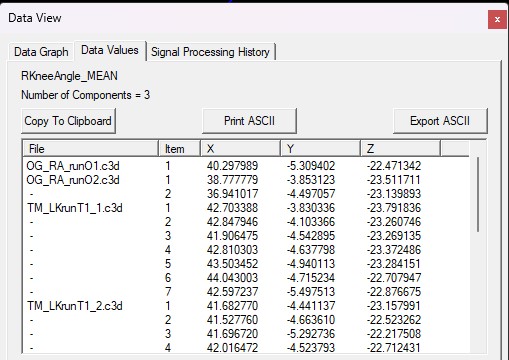Screen dimensions: 509x360
Task: Click the X column header
Action: coord(240,148)
